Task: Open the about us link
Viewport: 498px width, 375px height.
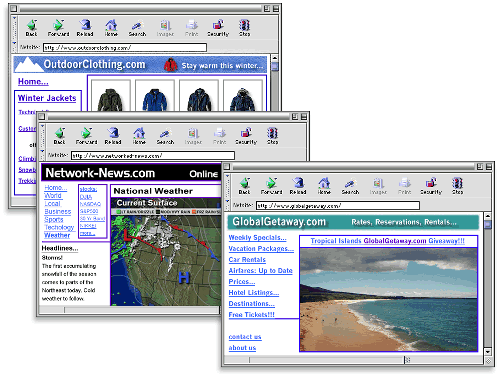Action: tap(242, 348)
